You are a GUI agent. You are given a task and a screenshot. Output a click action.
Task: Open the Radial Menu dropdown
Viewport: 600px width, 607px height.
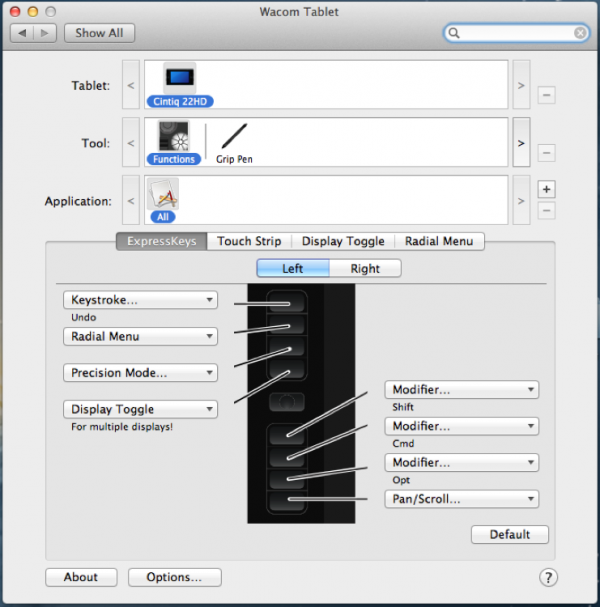140,336
